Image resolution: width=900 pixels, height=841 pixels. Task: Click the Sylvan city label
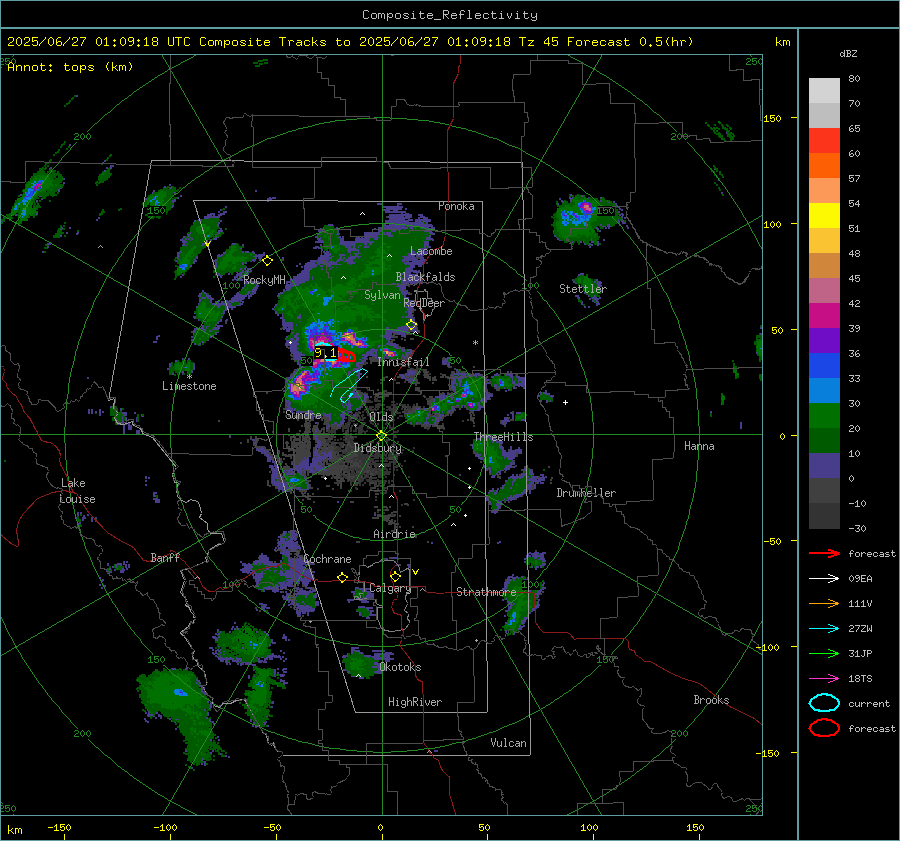pyautogui.click(x=382, y=295)
